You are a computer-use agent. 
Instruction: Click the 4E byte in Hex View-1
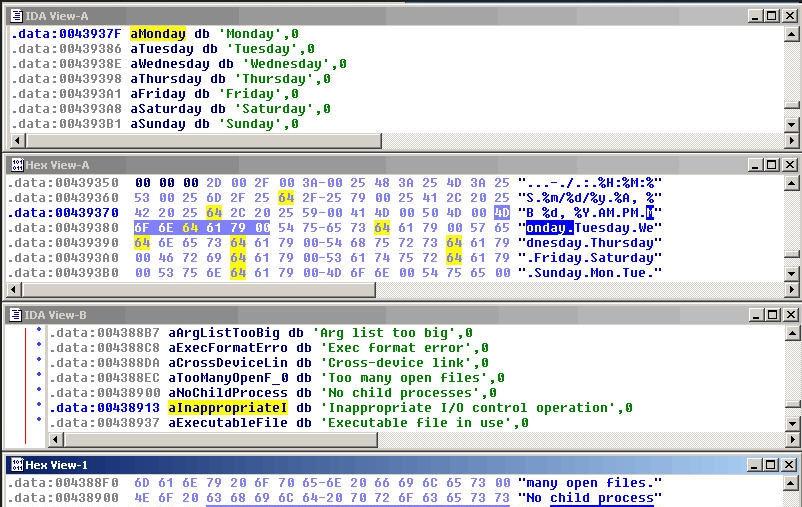[x=142, y=498]
